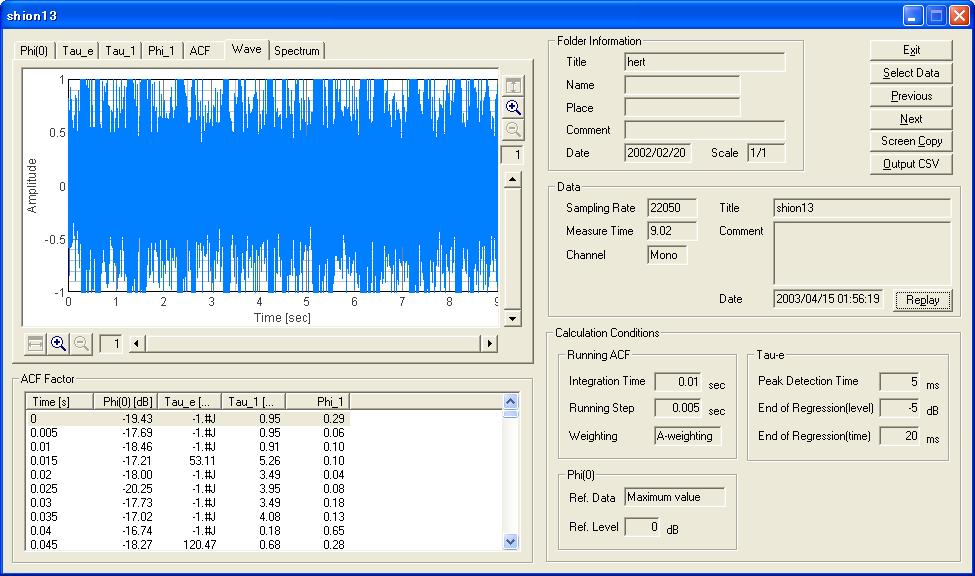This screenshot has width=975, height=576.
Task: Click the Scale field showing 1/1
Action: (766, 153)
